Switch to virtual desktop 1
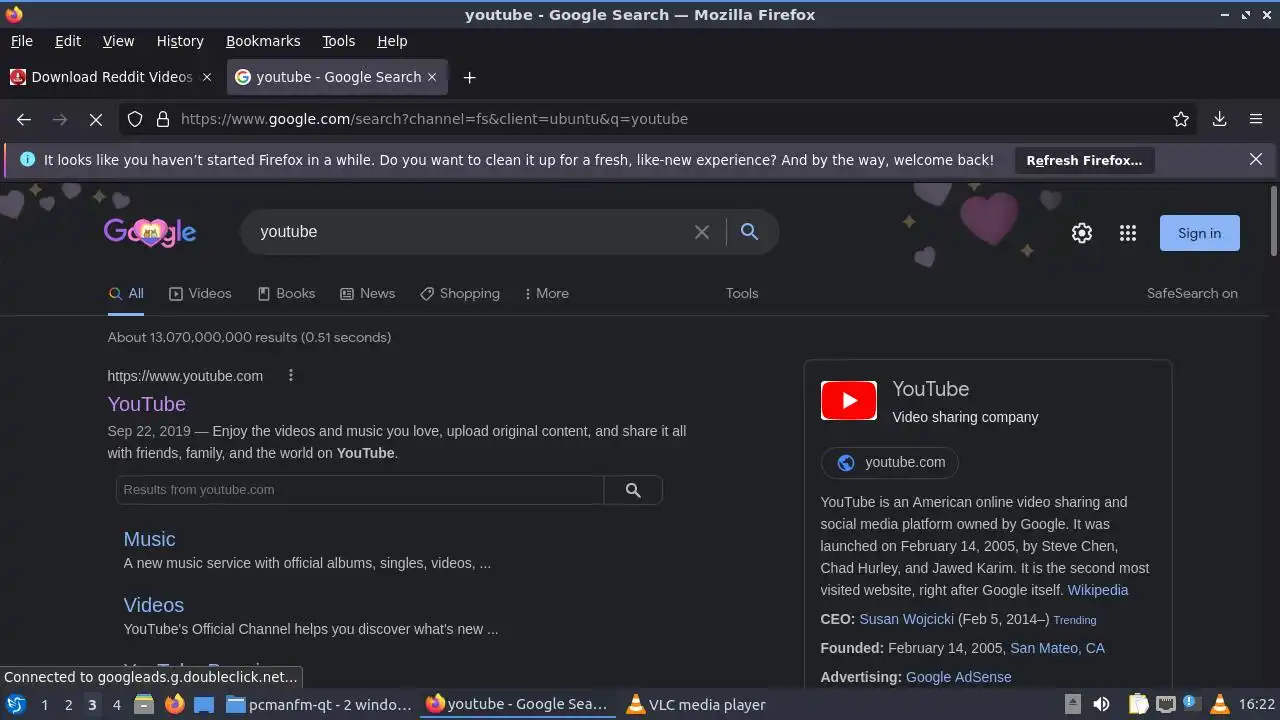1280x720 pixels. pos(44,705)
